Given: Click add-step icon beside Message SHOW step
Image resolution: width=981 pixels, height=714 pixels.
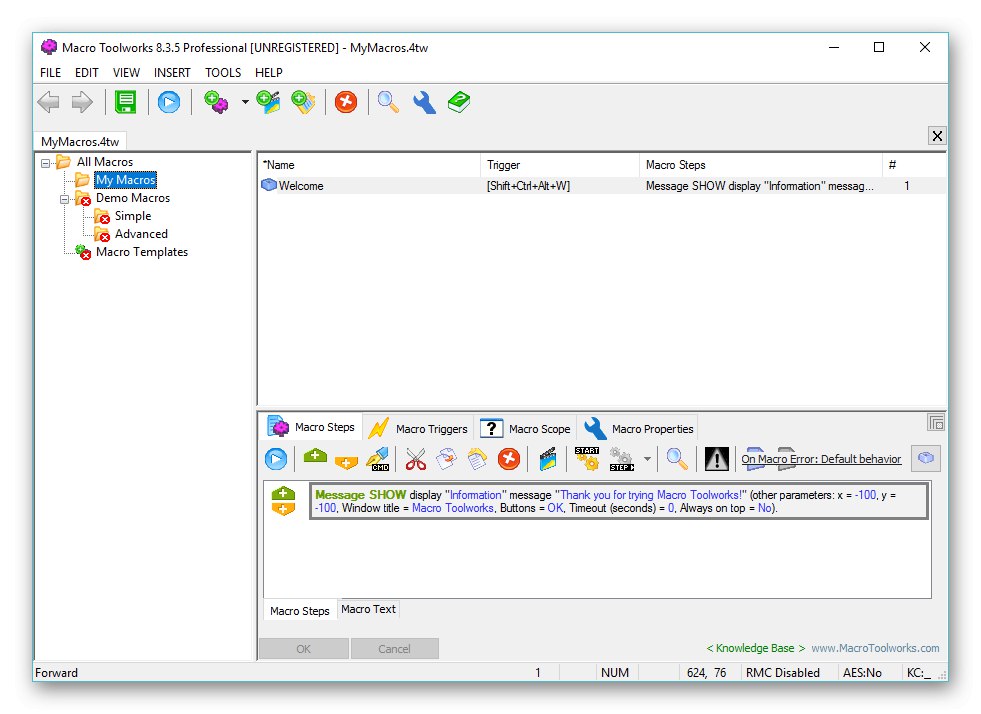Looking at the screenshot, I should [x=283, y=501].
